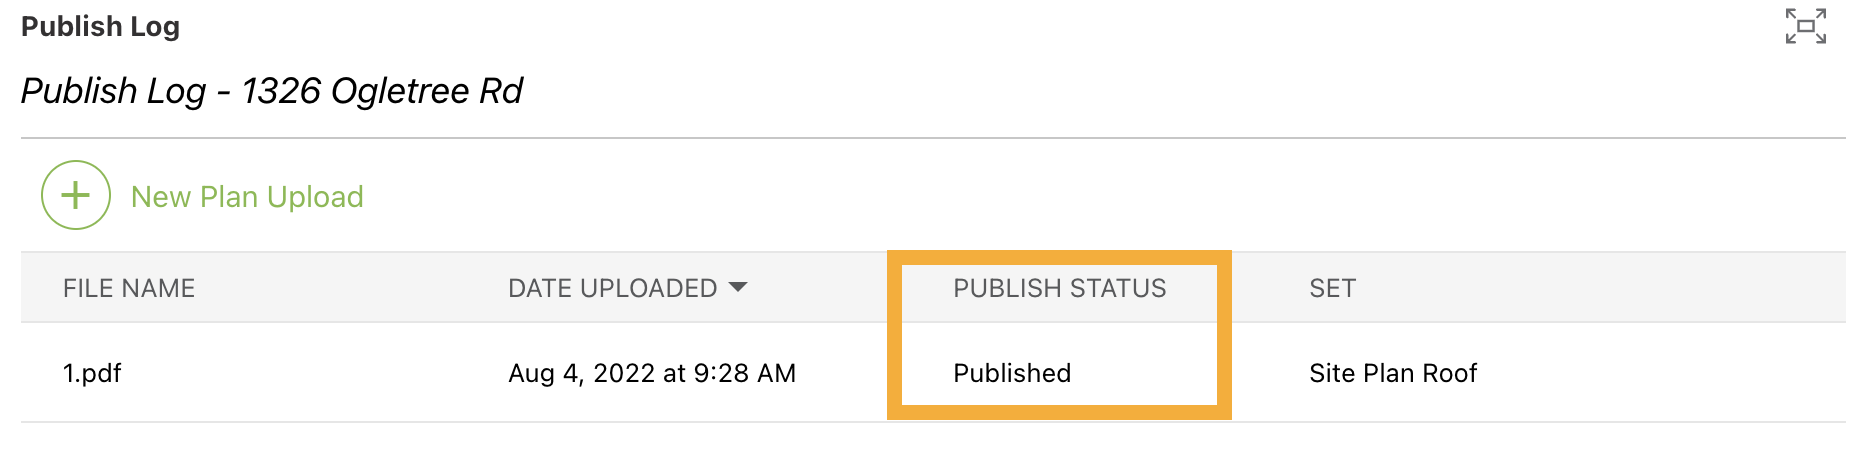Viewport: 1860px width, 454px height.
Task: Select the Published status cell
Action: [1012, 373]
